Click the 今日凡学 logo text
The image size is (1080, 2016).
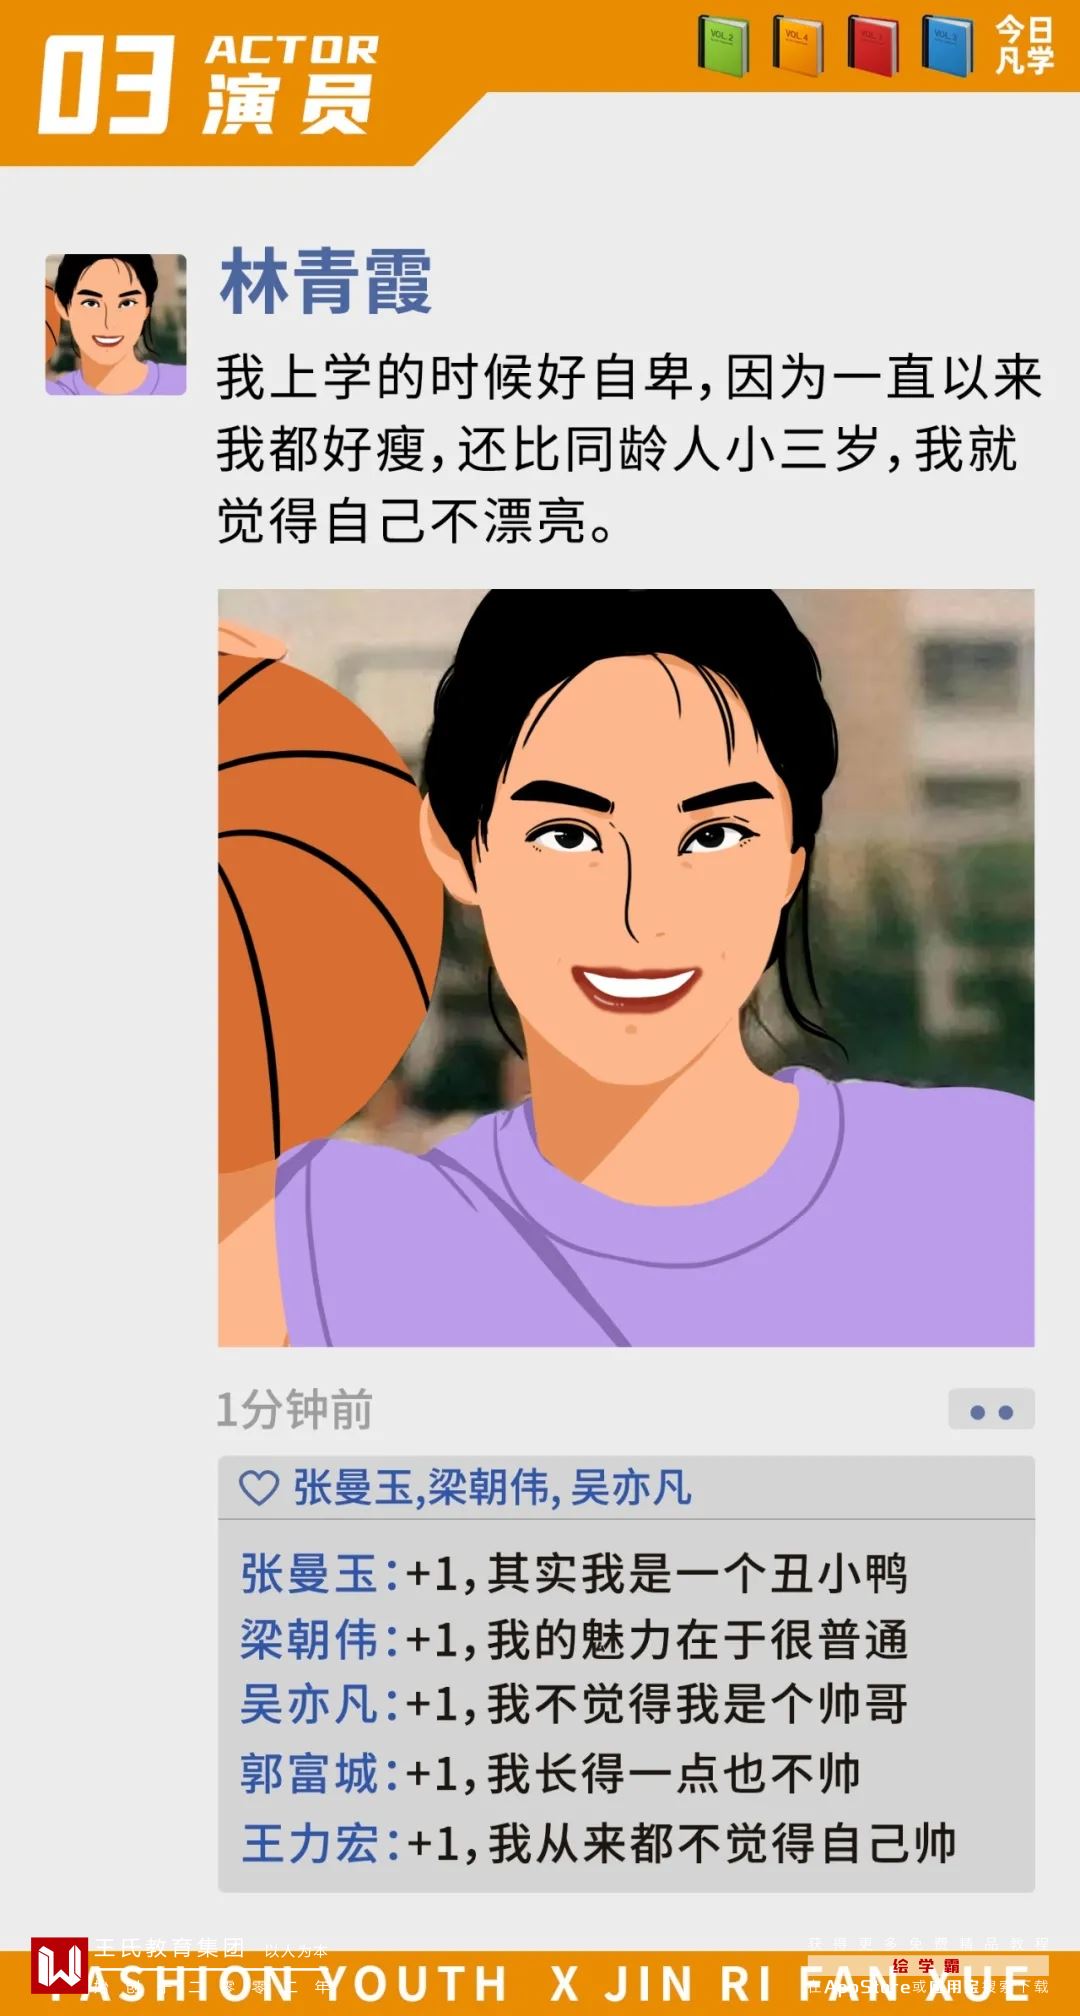tap(1024, 45)
